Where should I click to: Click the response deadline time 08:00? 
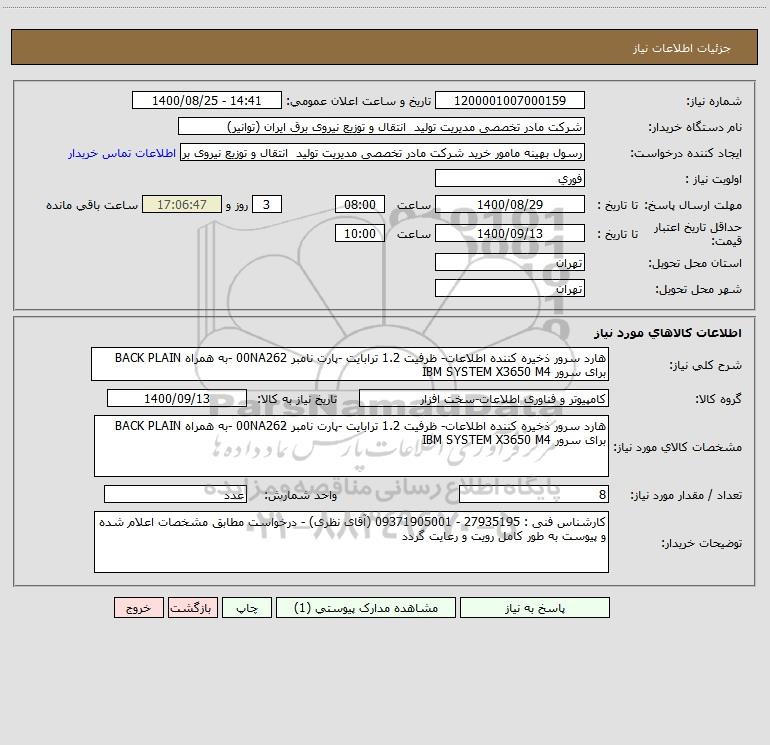pos(359,204)
